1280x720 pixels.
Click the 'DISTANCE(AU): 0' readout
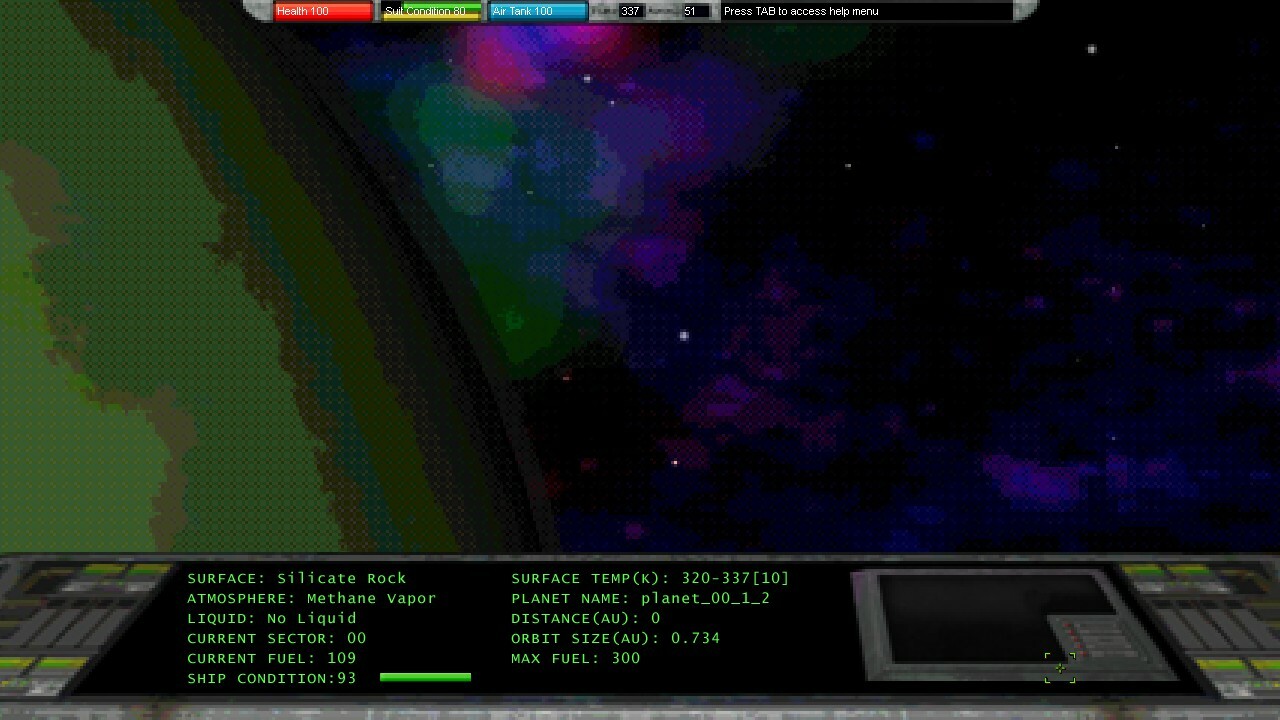coord(586,618)
